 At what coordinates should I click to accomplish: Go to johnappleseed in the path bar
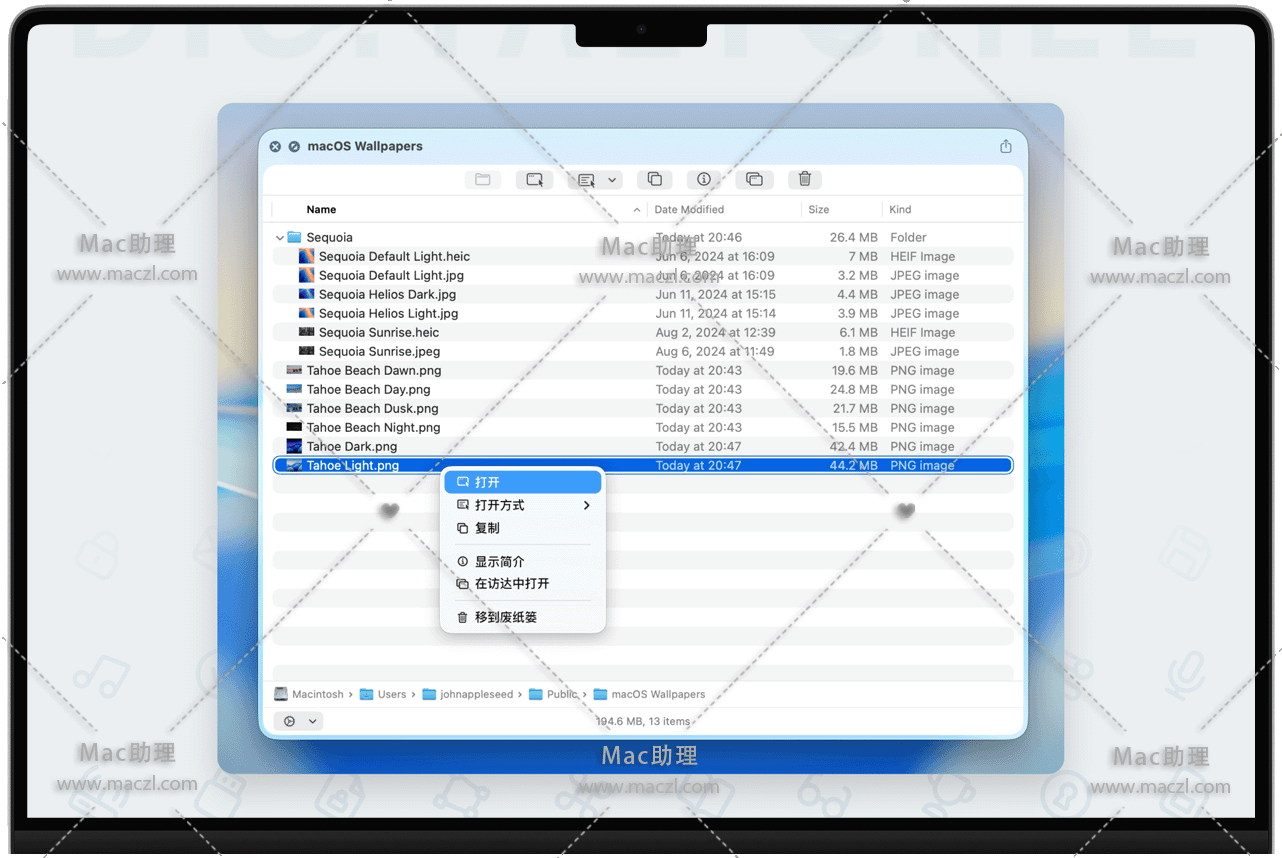(467, 694)
